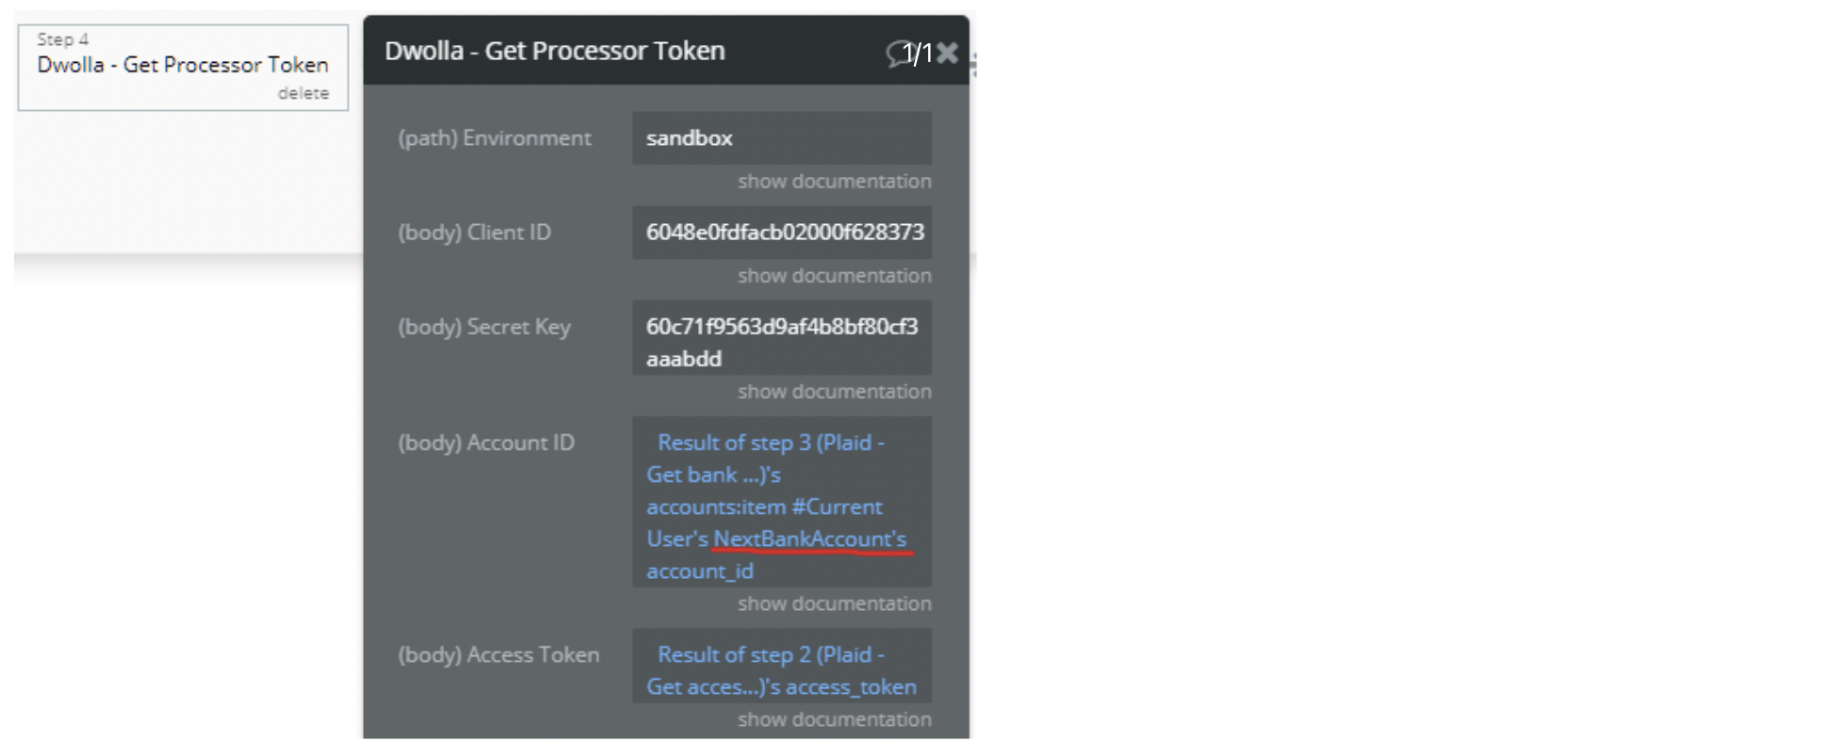Click the account_id segment of the expression

pyautogui.click(x=700, y=571)
